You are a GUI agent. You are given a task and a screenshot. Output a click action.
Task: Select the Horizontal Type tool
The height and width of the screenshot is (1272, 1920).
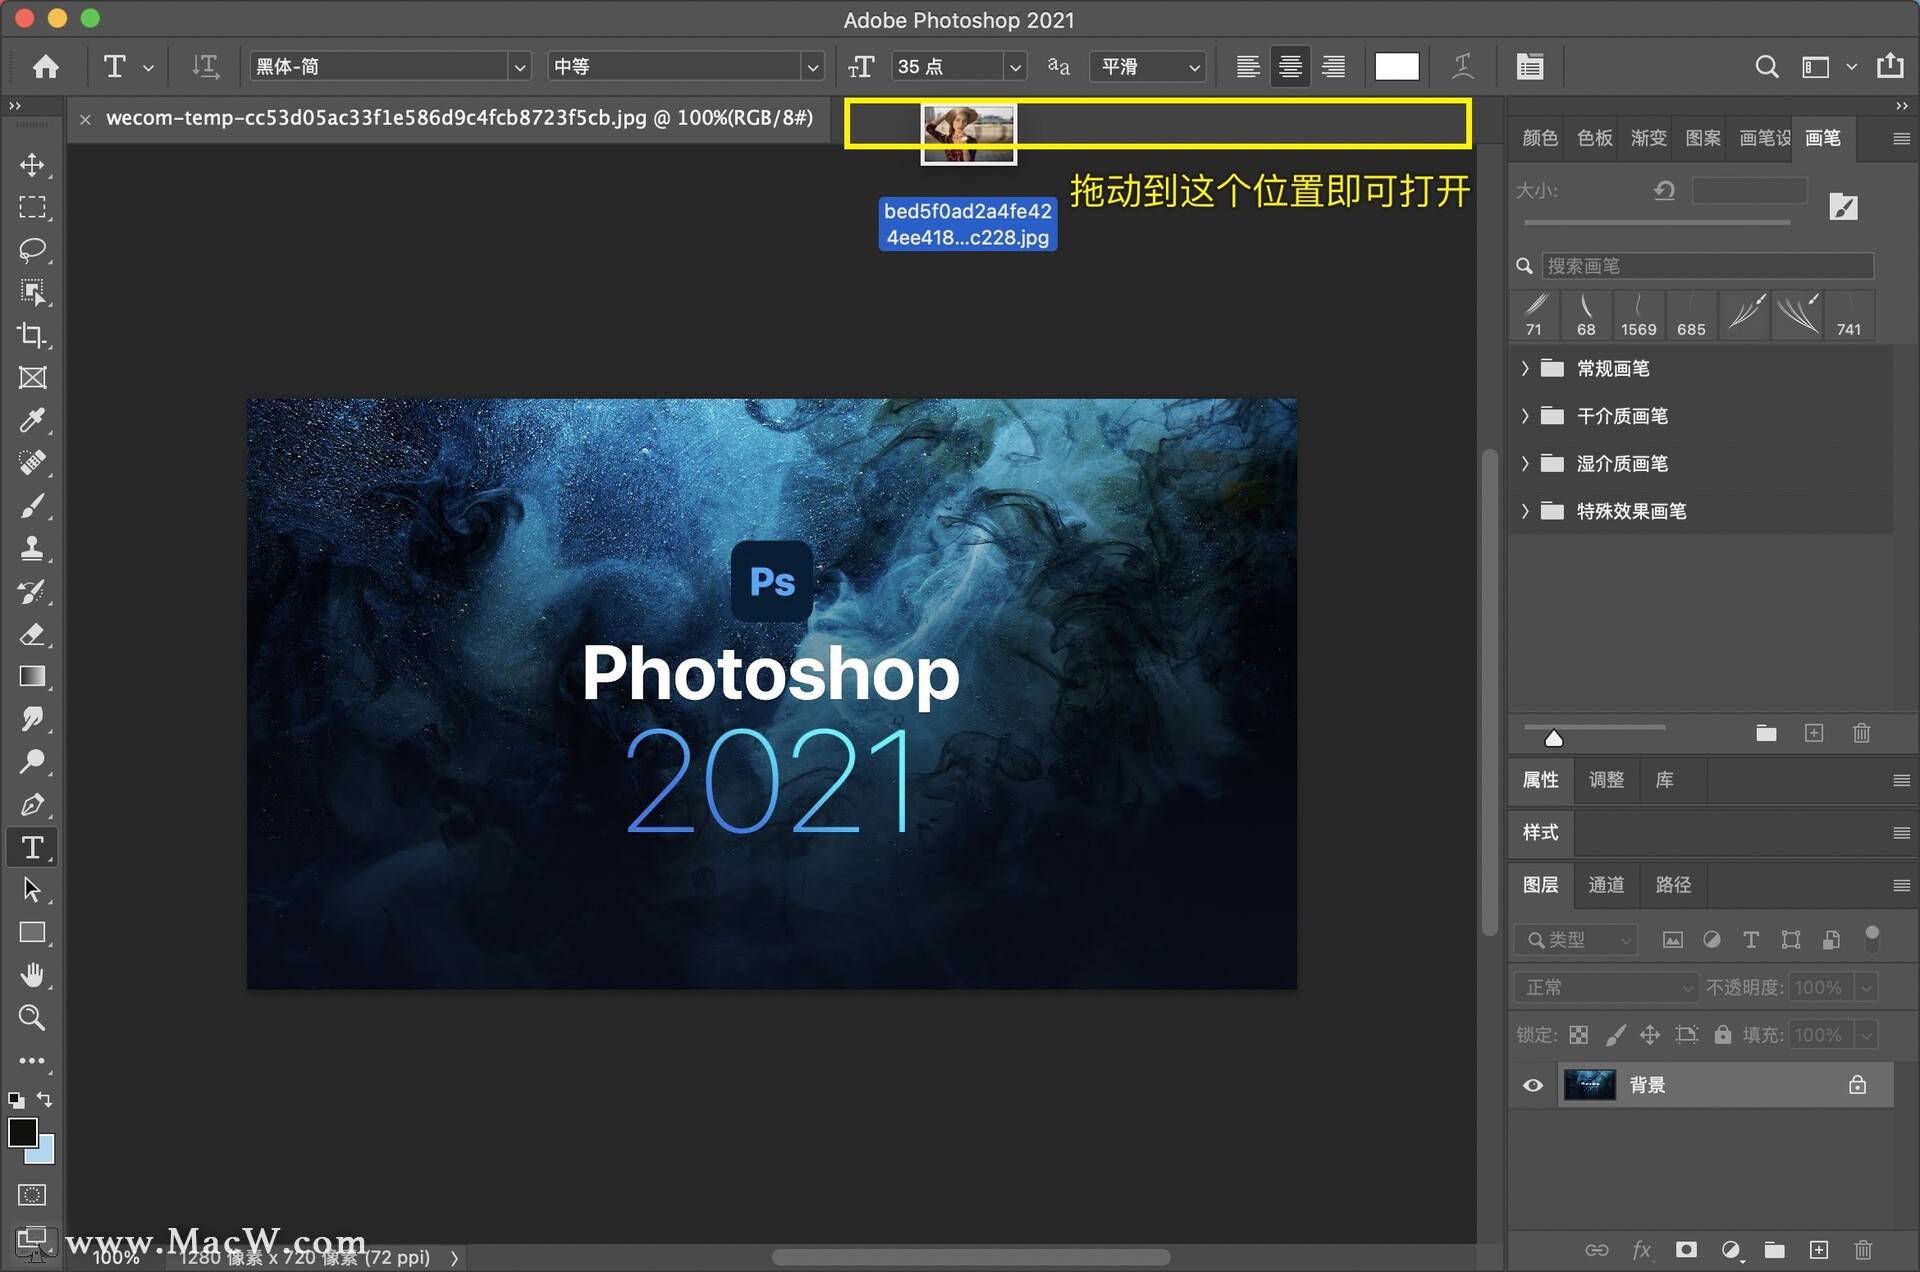tap(32, 847)
